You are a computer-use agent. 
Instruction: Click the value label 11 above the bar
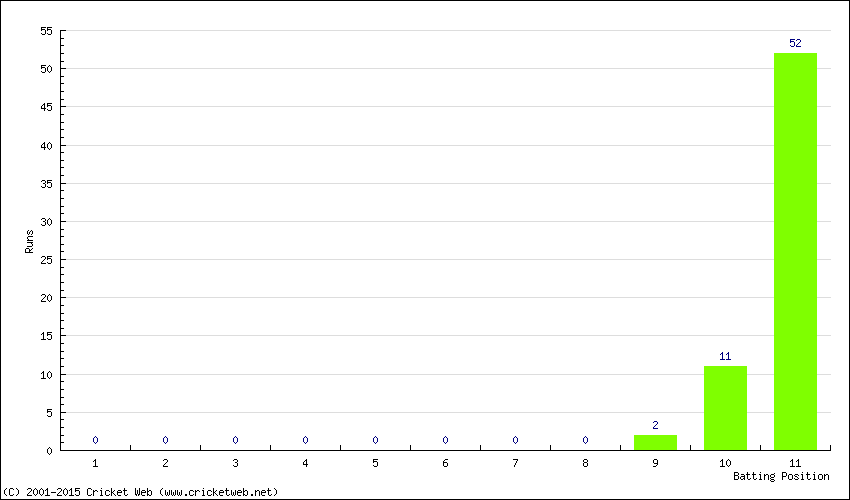[x=725, y=356]
